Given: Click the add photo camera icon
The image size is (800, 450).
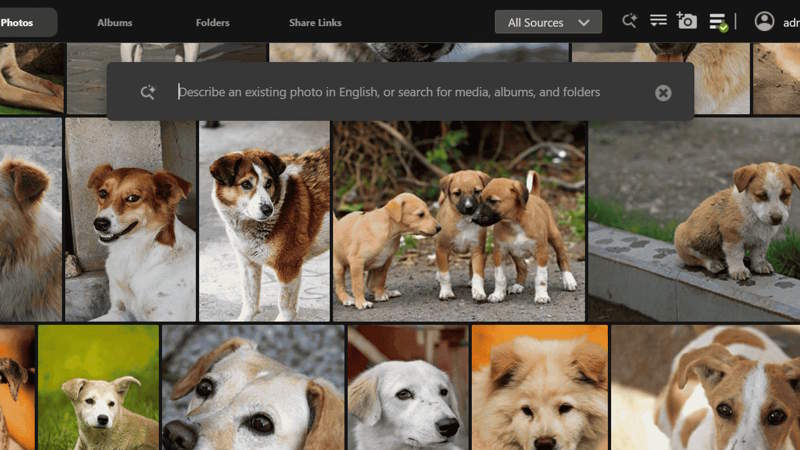Looking at the screenshot, I should (687, 21).
